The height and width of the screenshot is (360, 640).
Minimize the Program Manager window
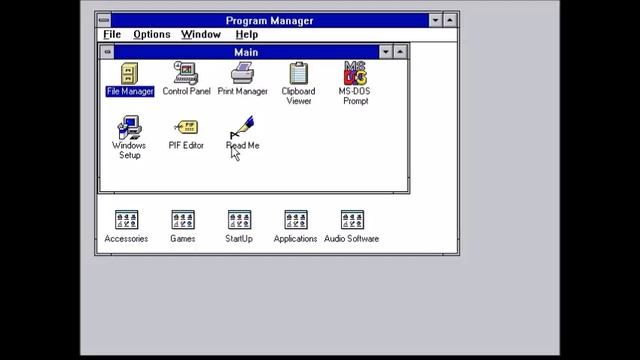(x=436, y=20)
